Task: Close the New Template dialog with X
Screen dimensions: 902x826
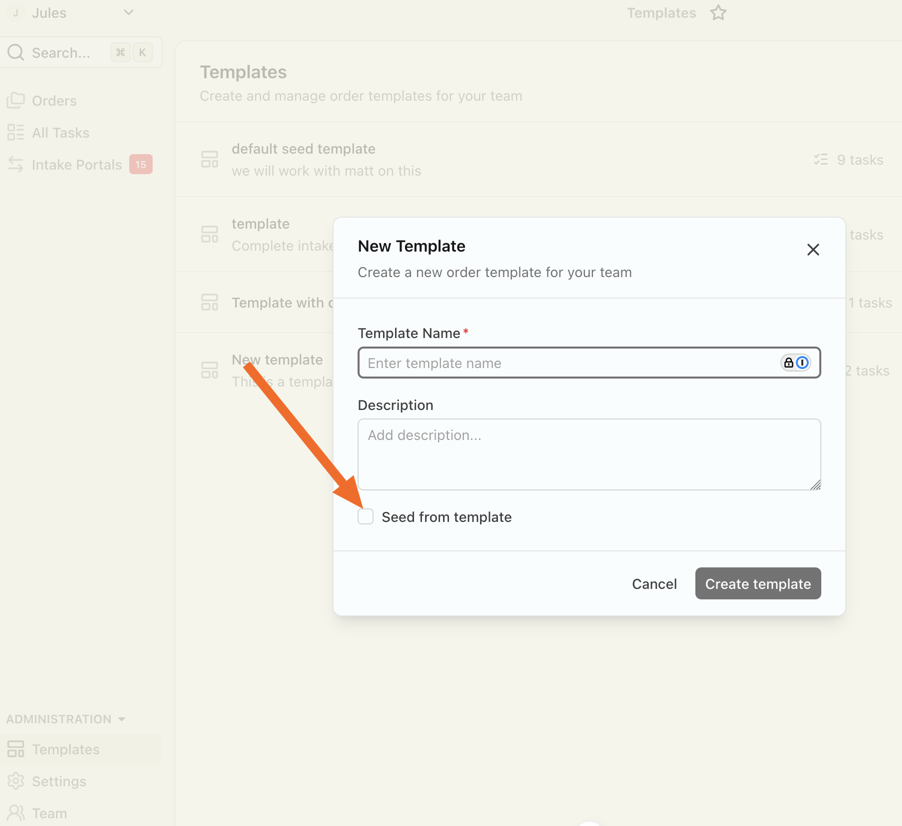Action: click(813, 250)
